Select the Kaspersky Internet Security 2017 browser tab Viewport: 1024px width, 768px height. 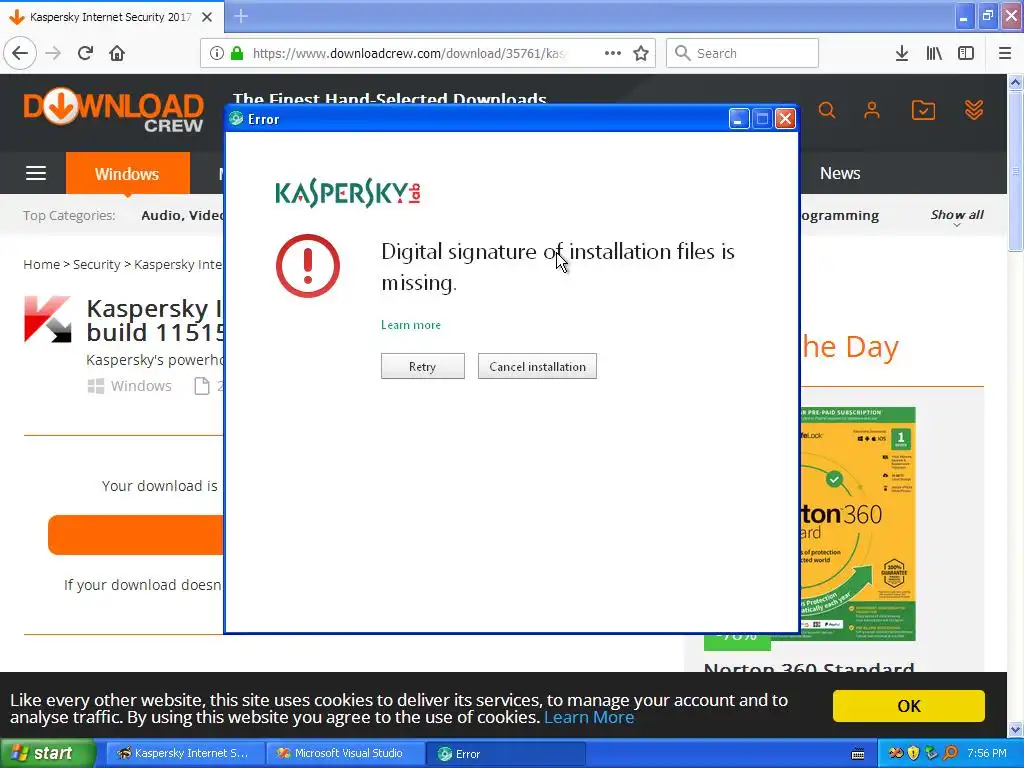[x=111, y=17]
